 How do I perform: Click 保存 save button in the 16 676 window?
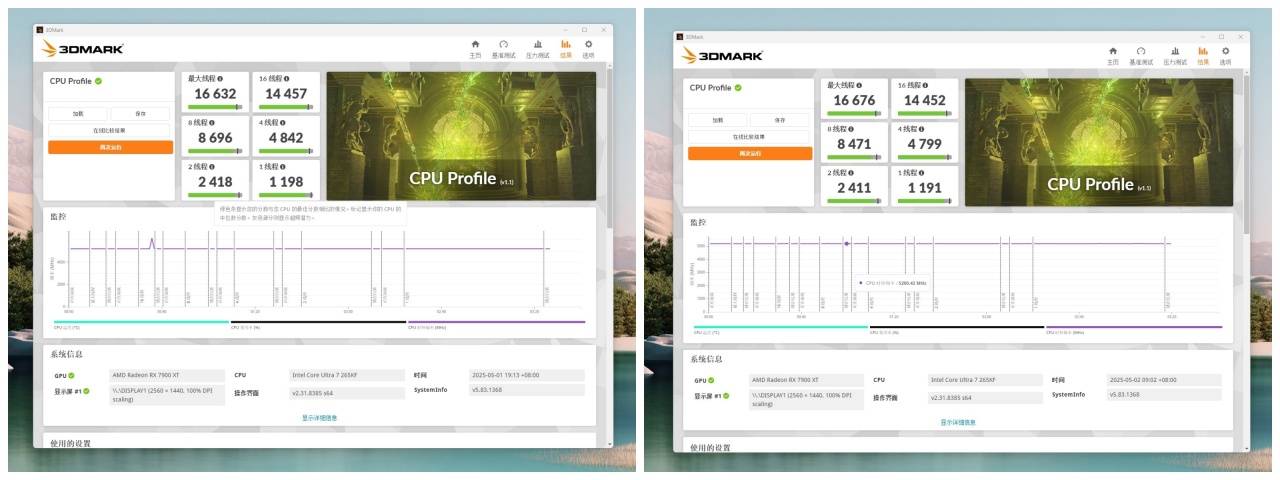(x=780, y=120)
